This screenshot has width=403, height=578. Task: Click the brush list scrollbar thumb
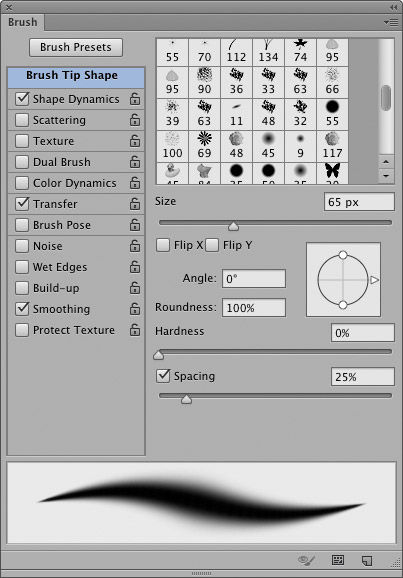[x=386, y=98]
